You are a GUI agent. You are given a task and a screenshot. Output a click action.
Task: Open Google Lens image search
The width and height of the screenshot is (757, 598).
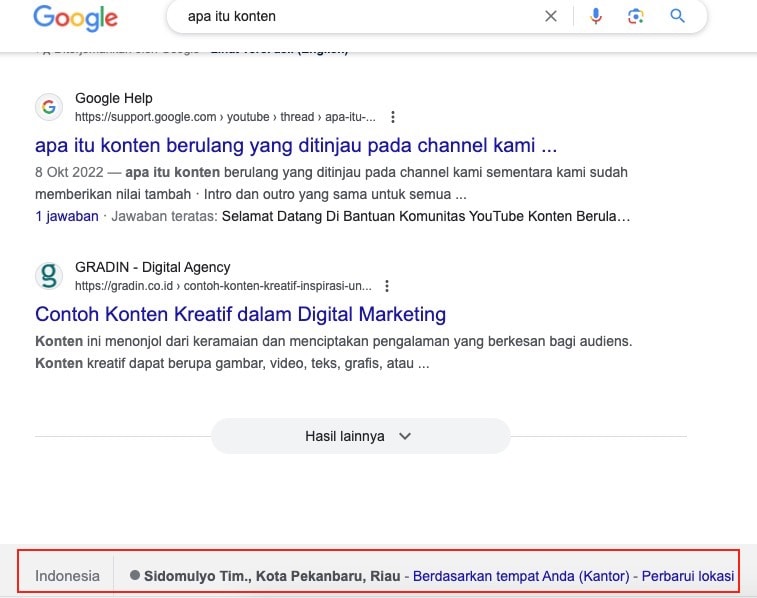tap(635, 16)
